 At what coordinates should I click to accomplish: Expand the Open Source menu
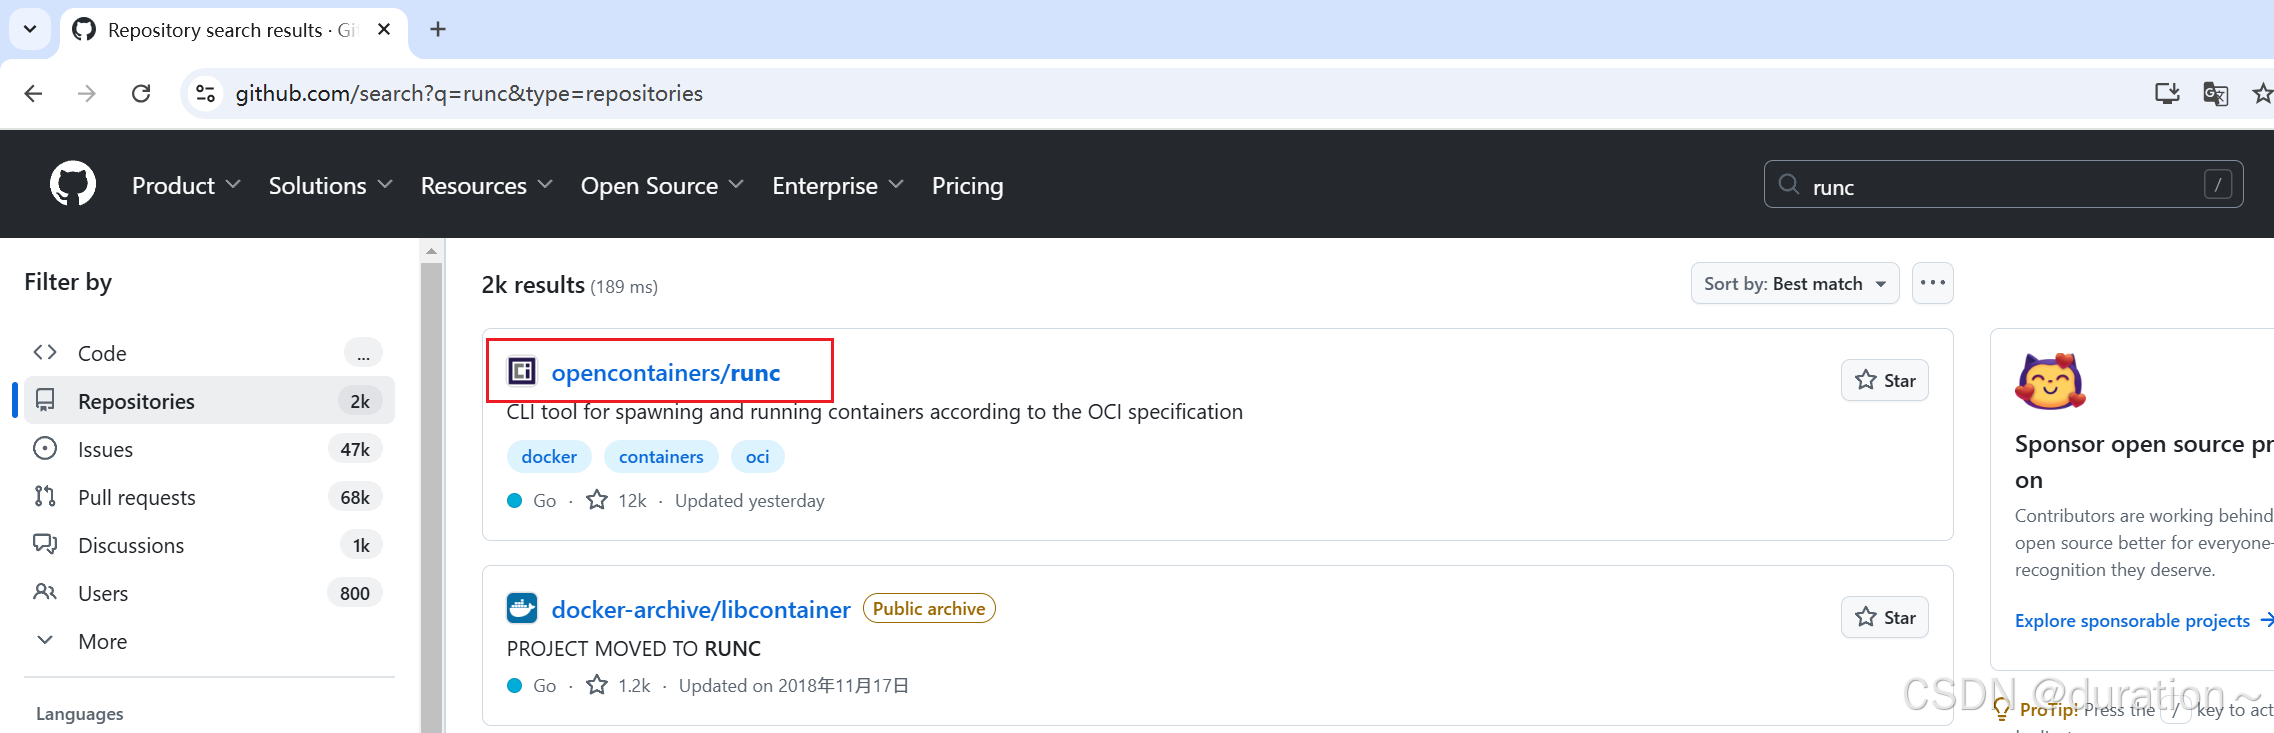pos(662,185)
